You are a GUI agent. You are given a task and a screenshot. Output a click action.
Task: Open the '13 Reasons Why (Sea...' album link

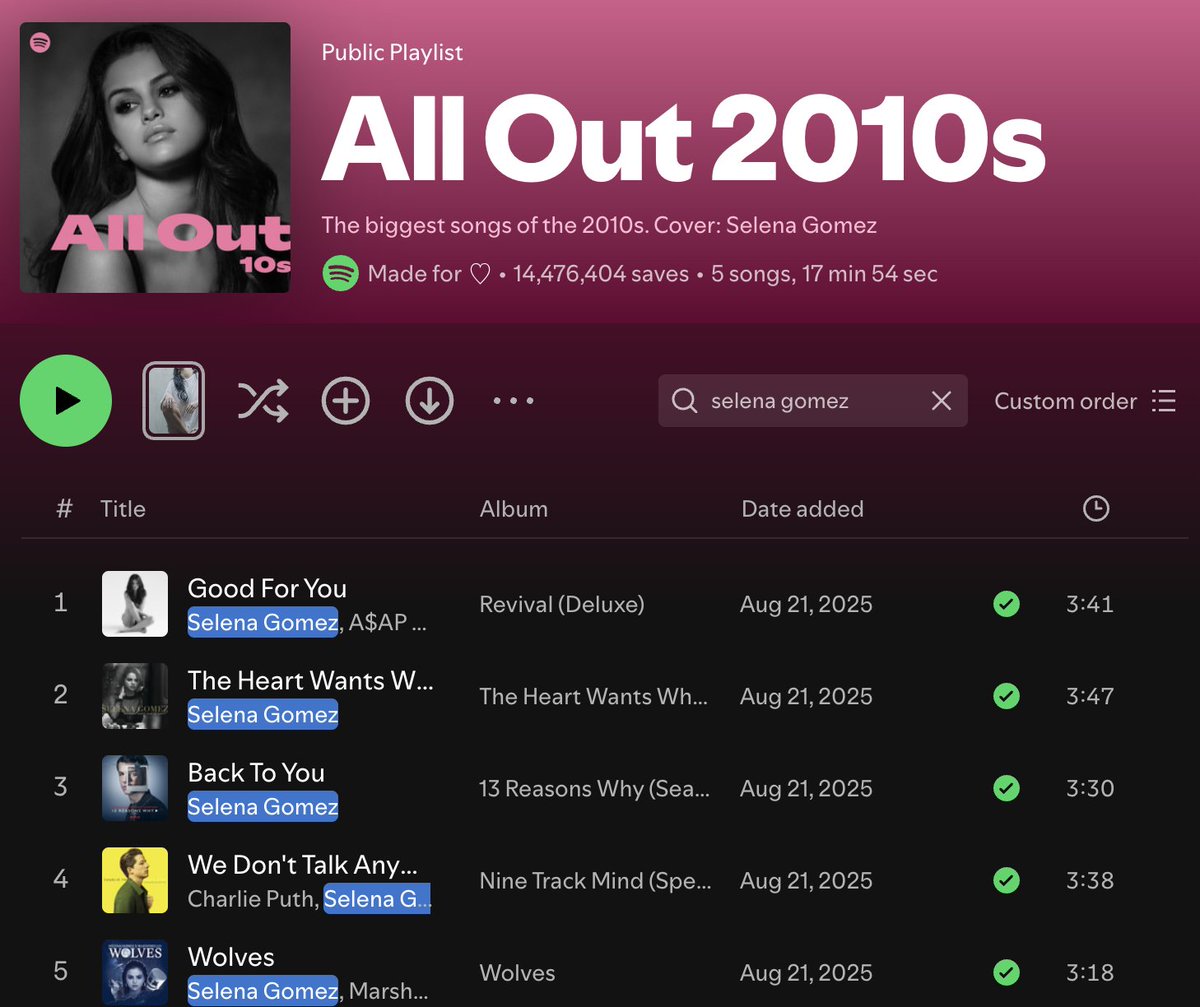[x=595, y=788]
